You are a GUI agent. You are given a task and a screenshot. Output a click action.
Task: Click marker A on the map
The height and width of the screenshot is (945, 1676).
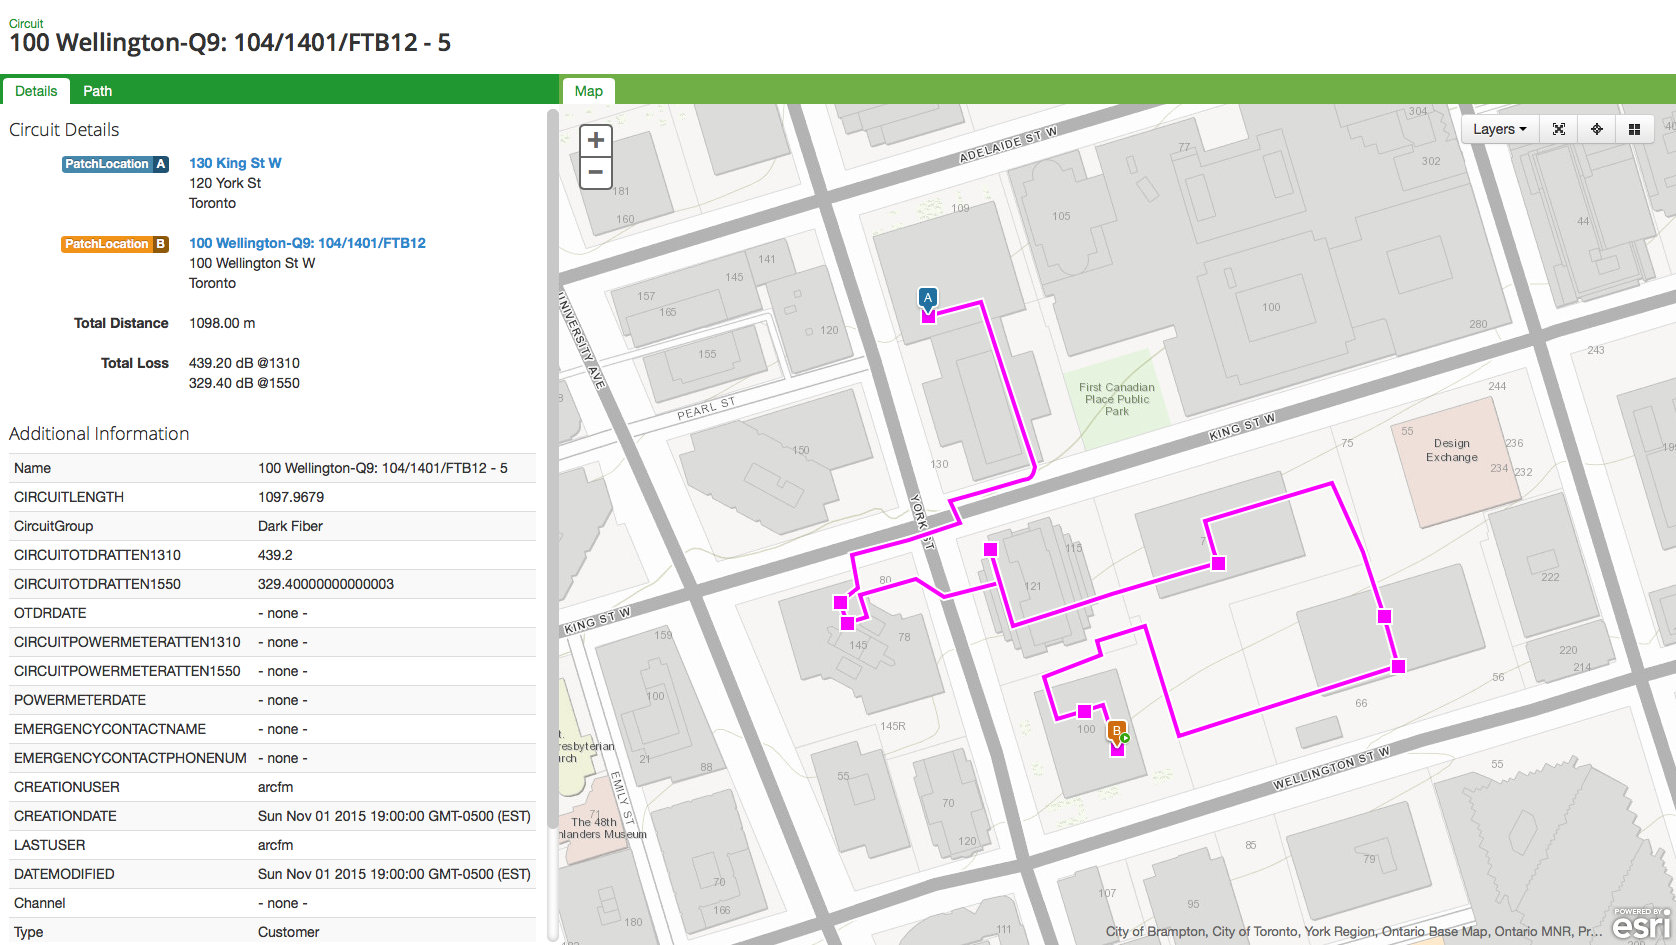point(928,297)
